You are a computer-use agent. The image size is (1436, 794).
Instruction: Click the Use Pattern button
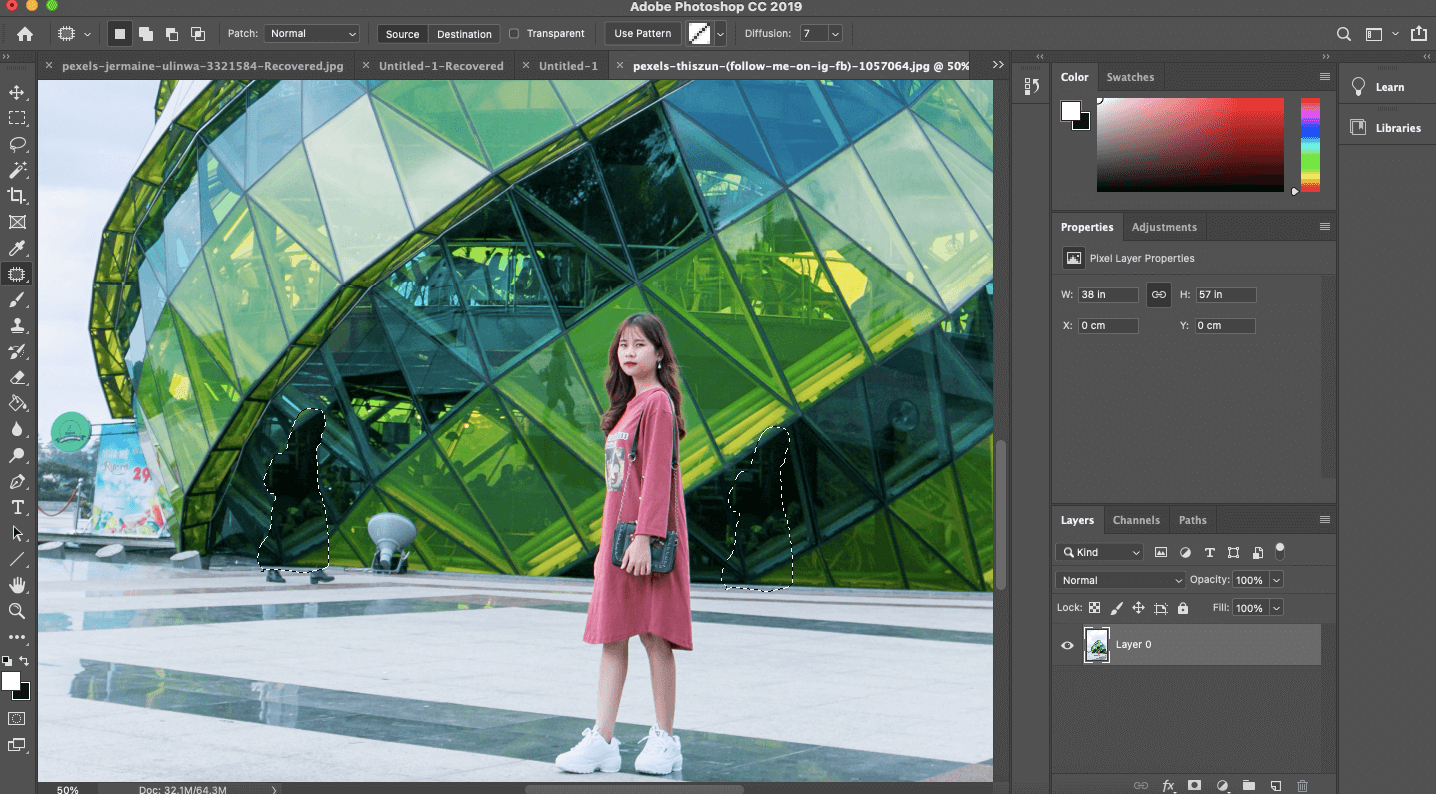[642, 34]
